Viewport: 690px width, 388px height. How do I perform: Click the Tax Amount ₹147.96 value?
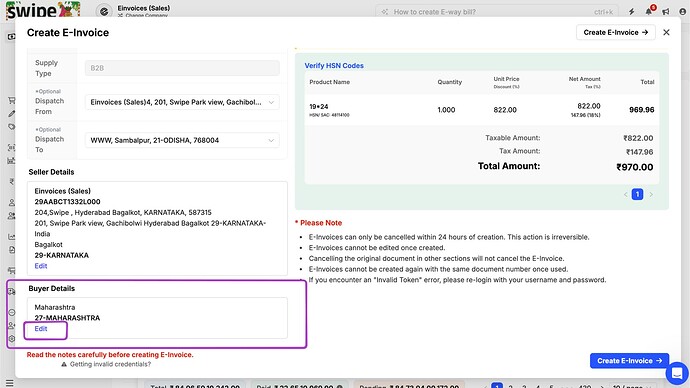pos(639,152)
